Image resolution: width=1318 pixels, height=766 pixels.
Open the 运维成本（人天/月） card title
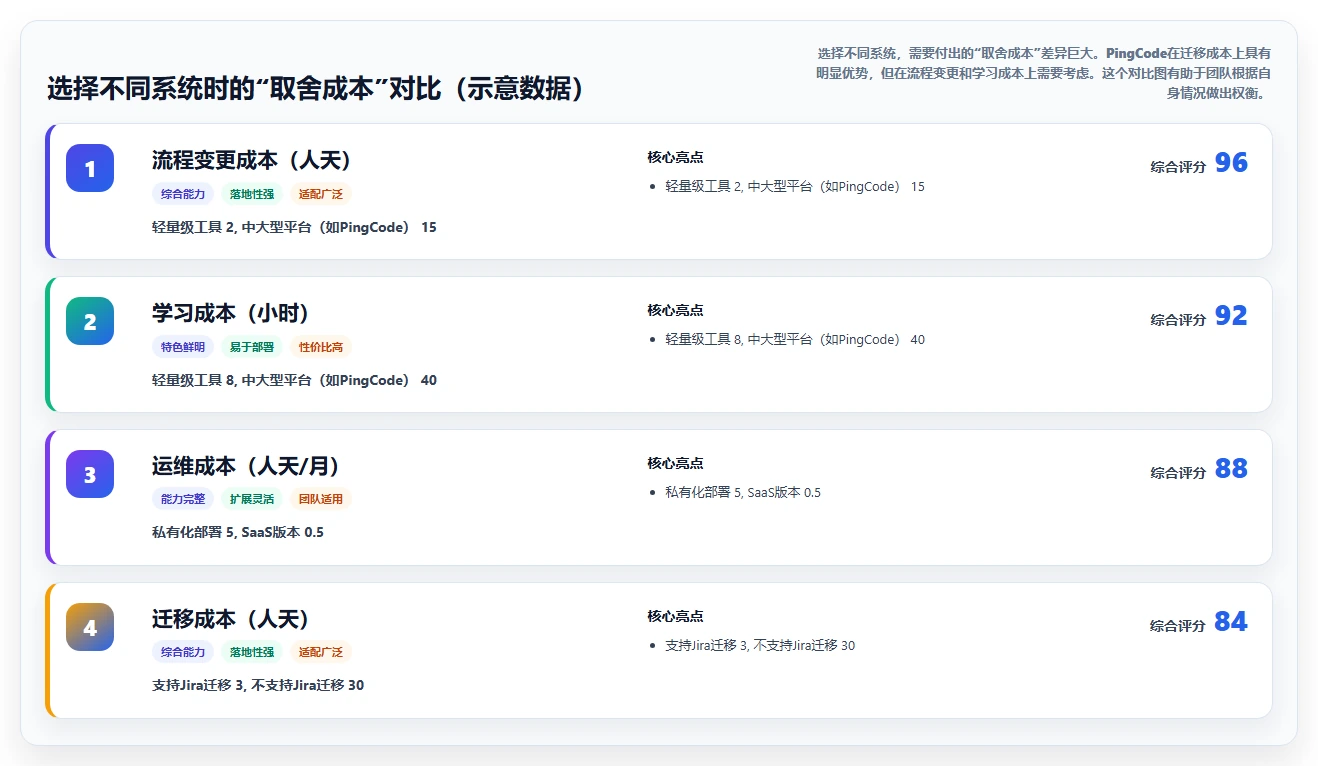pyautogui.click(x=246, y=466)
